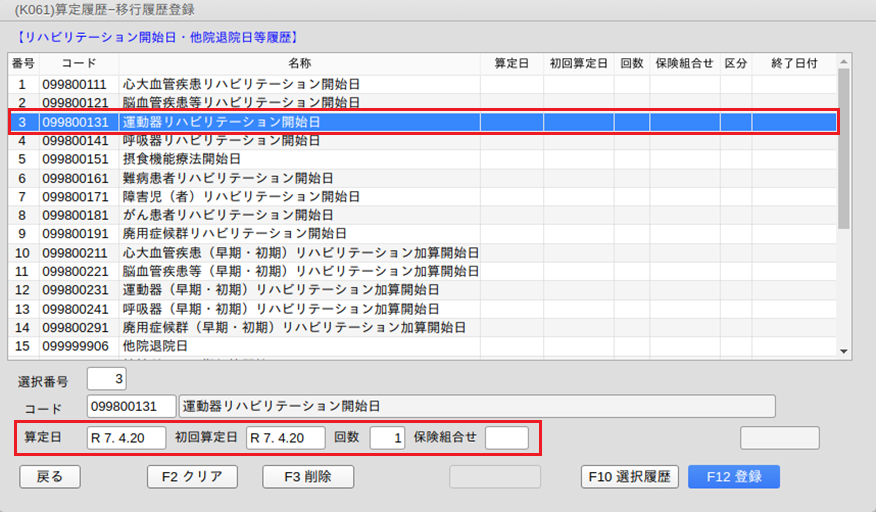Click the F3 削除 button

click(309, 477)
